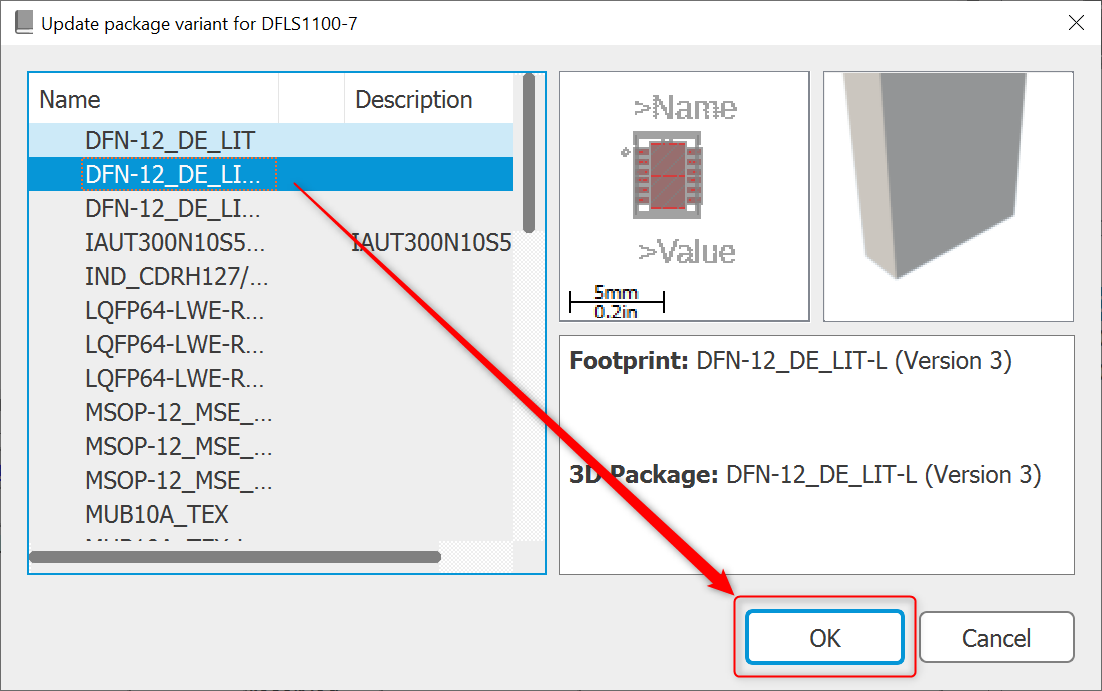Click the dialog's package icon in title bar
The height and width of the screenshot is (691, 1102).
click(22, 22)
